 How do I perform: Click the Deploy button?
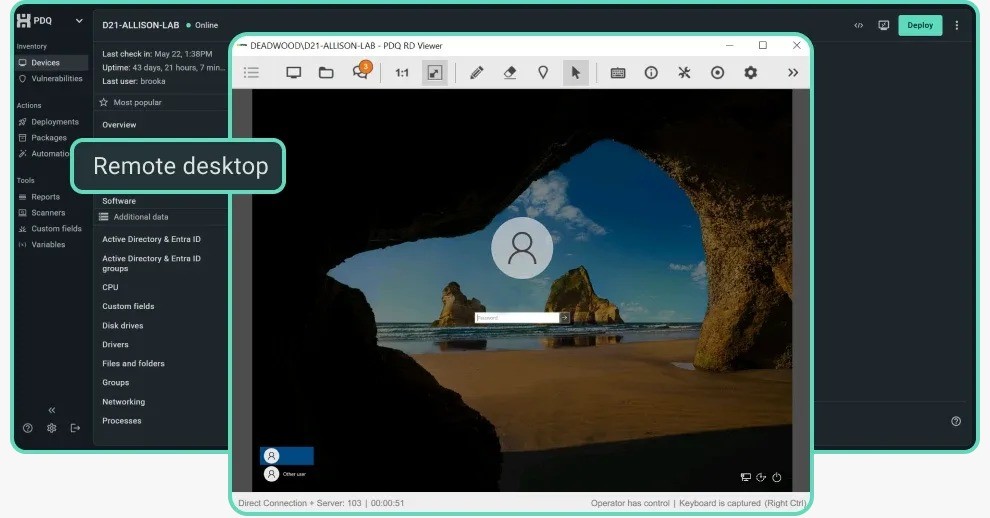(920, 25)
